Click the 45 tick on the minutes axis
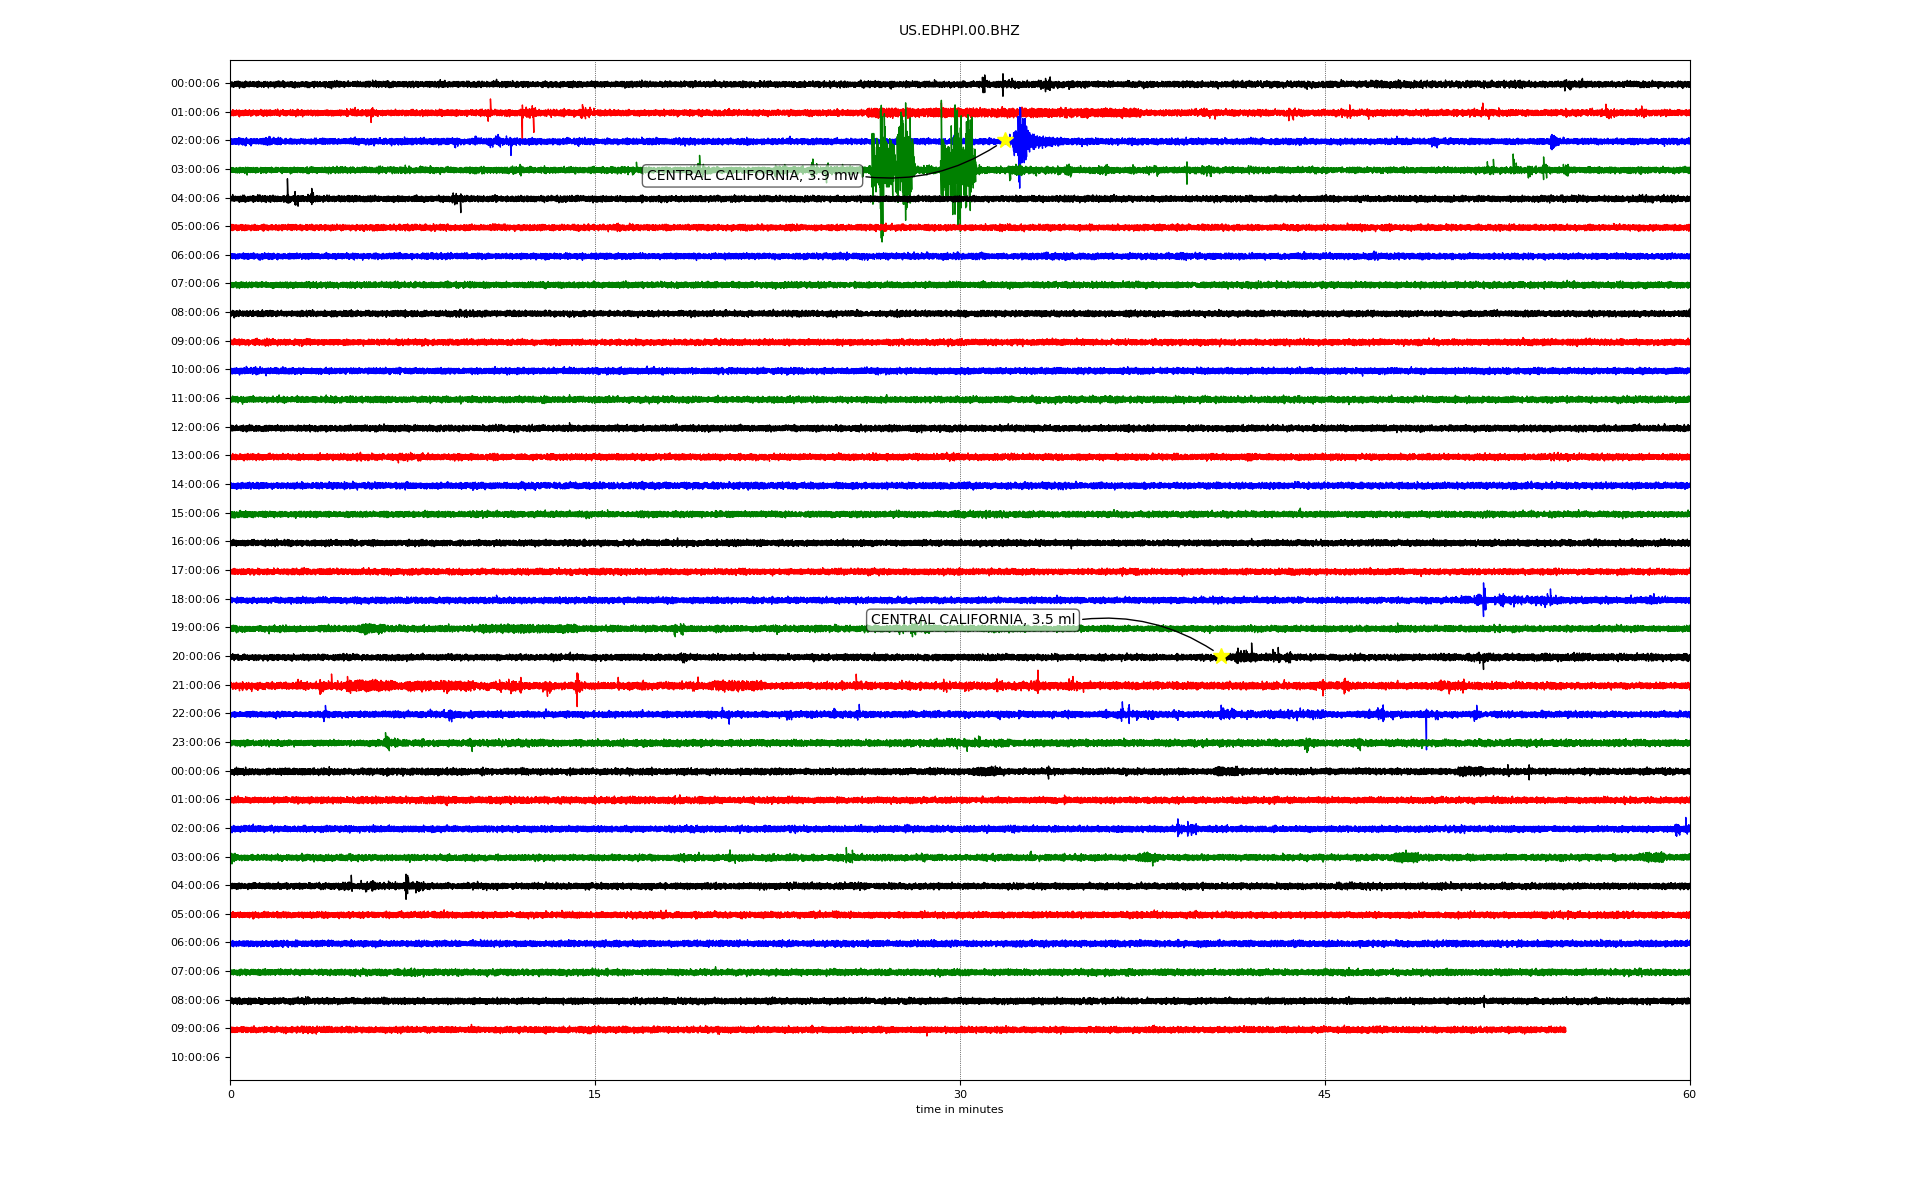This screenshot has width=1920, height=1200. click(1325, 1094)
